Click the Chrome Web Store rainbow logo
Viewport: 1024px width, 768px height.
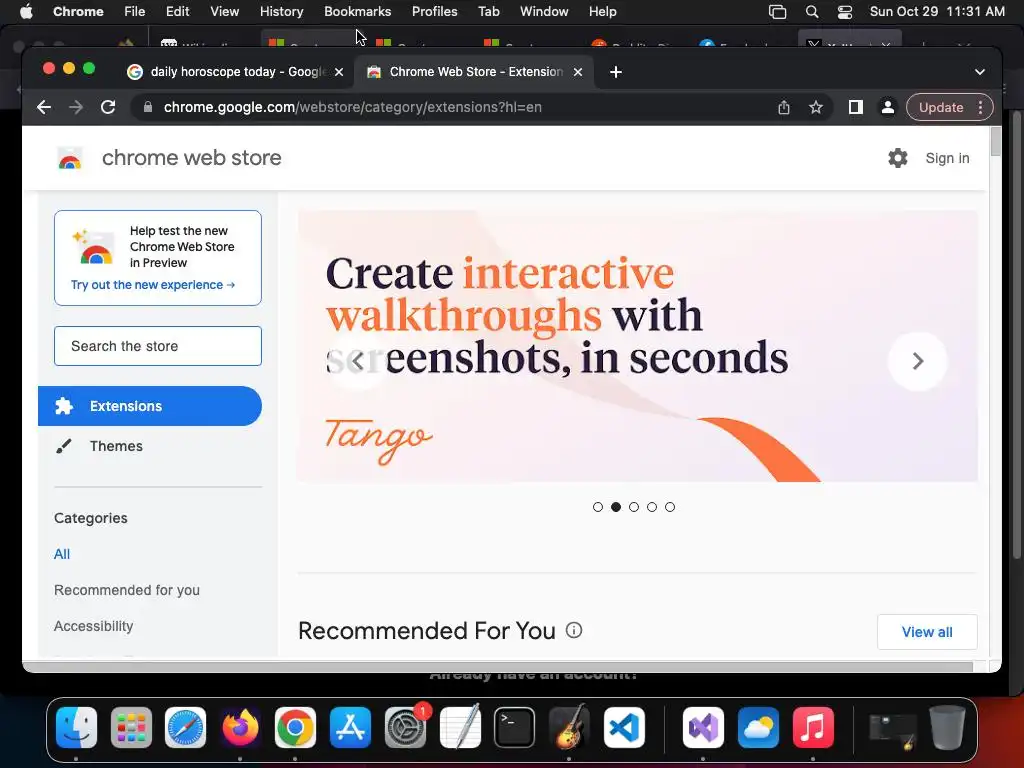(70, 159)
